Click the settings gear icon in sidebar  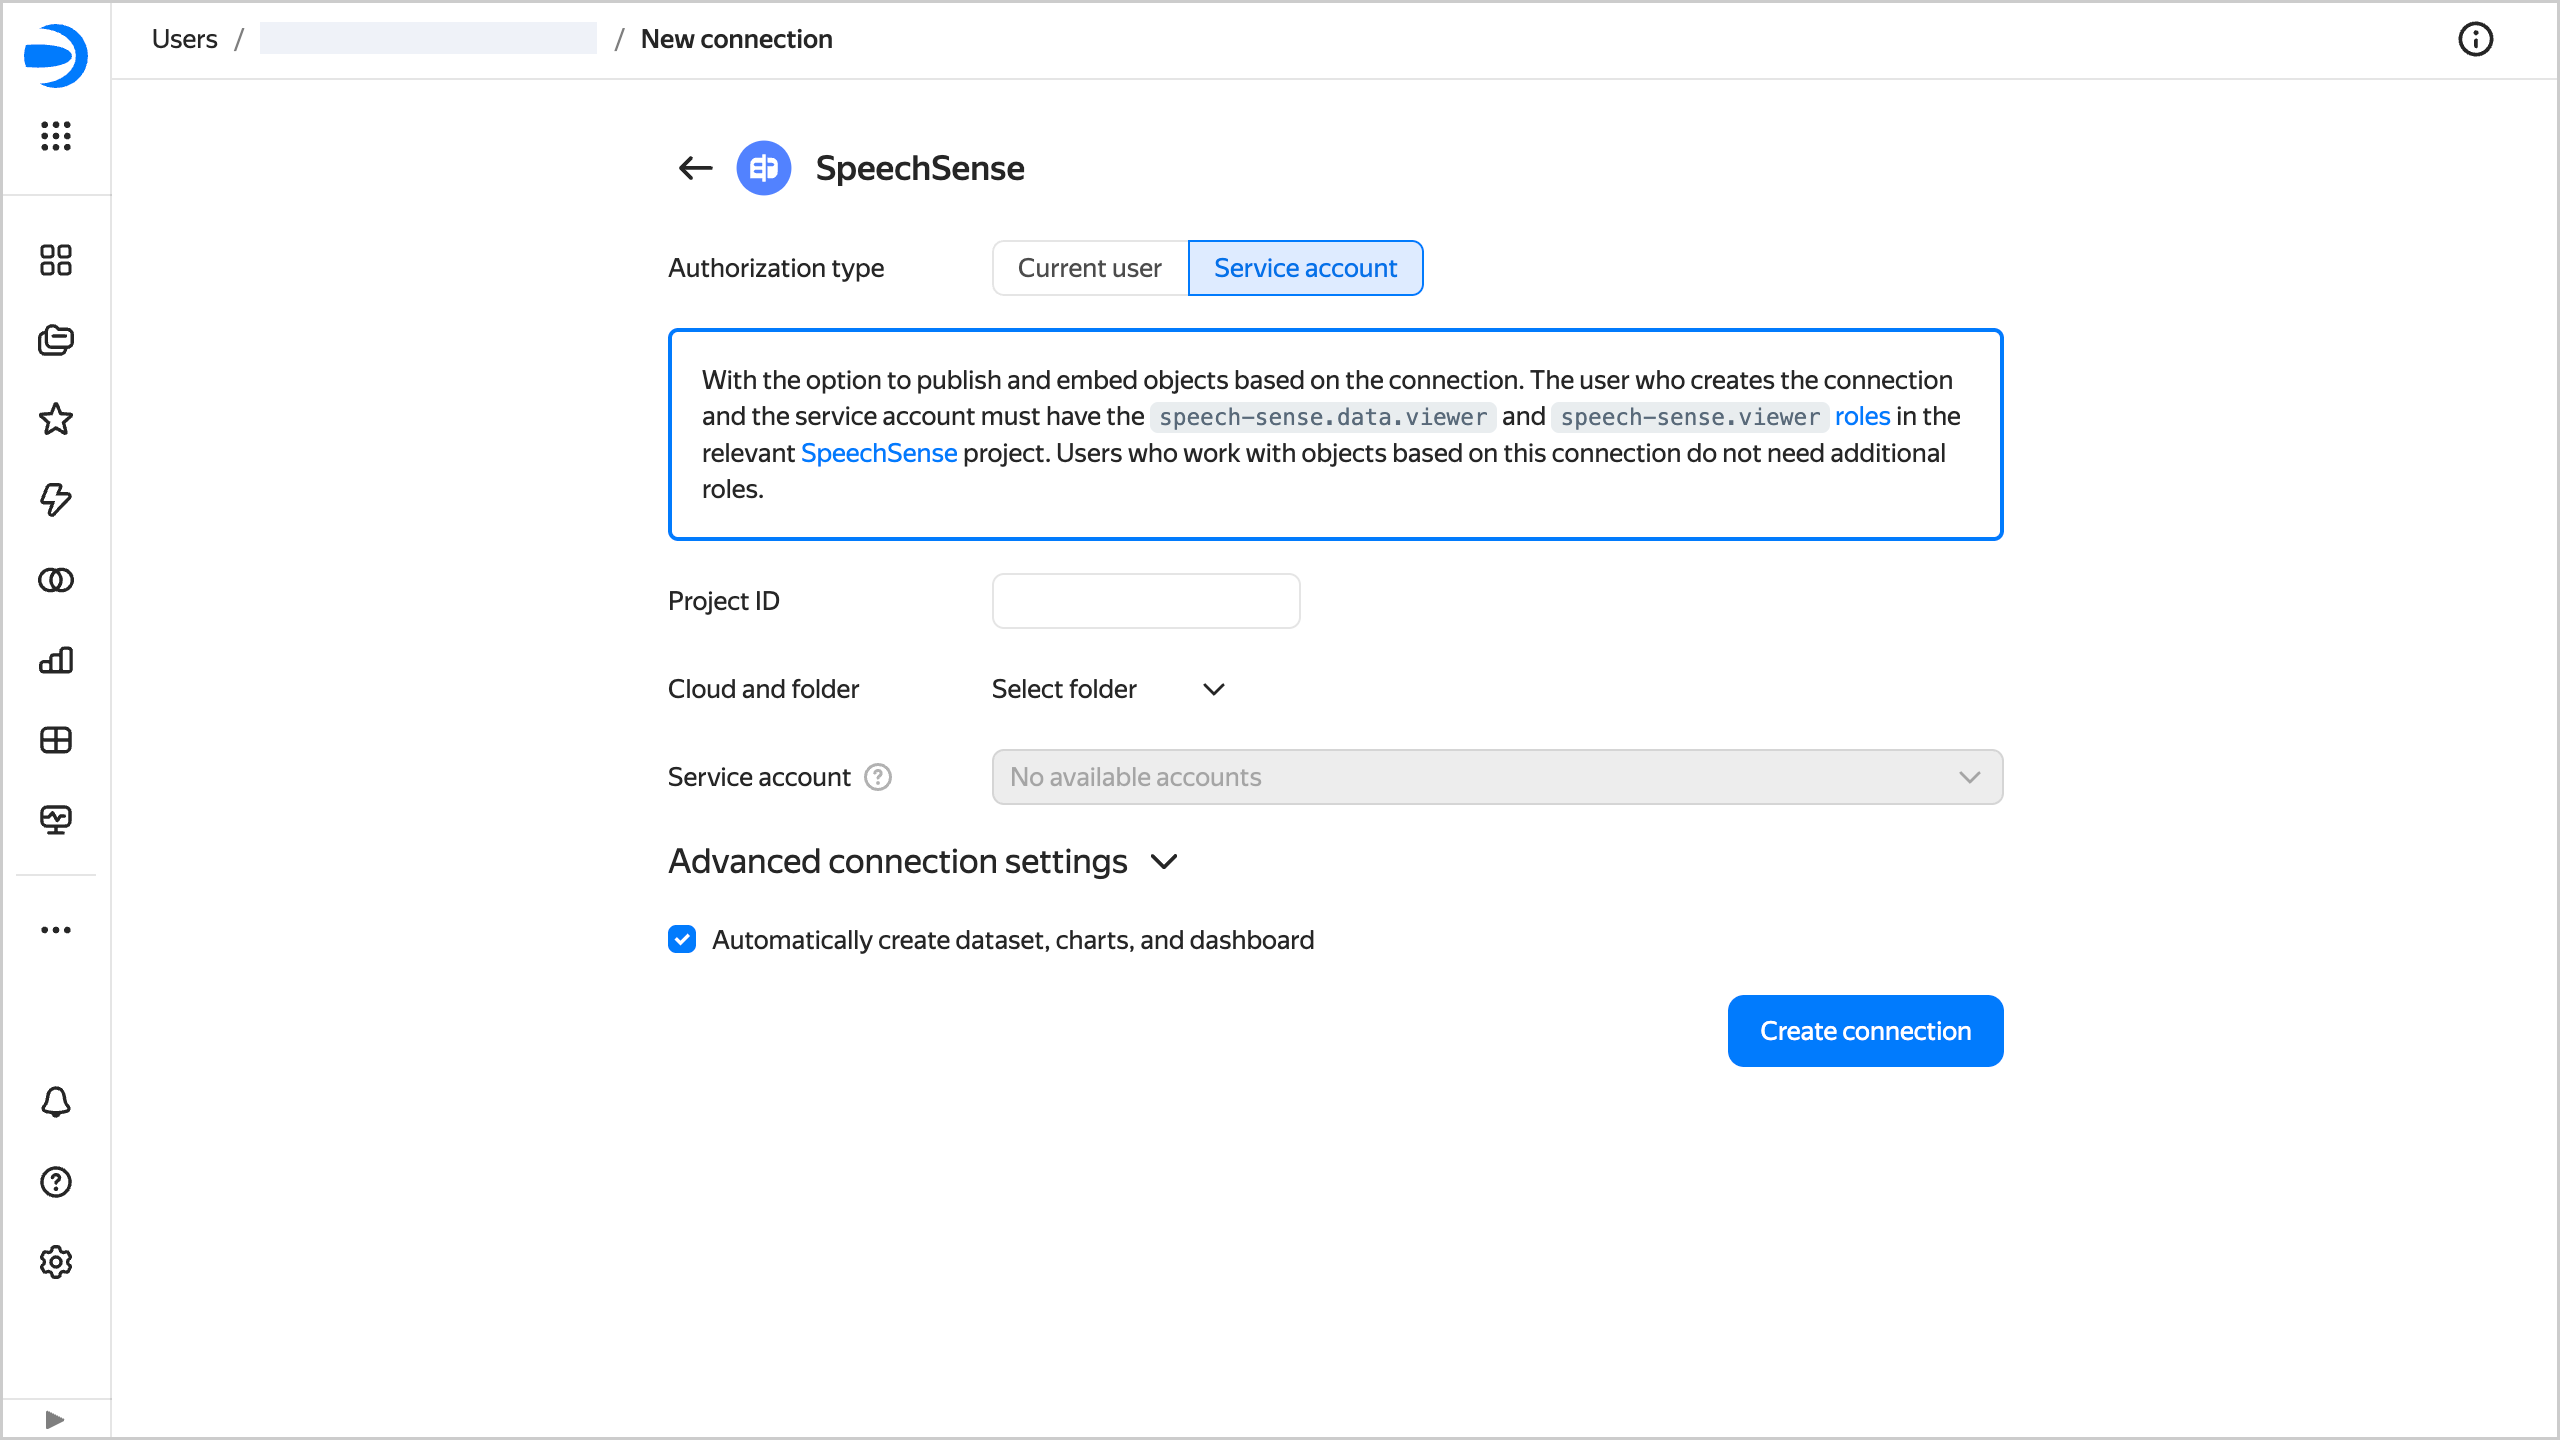pyautogui.click(x=56, y=1262)
